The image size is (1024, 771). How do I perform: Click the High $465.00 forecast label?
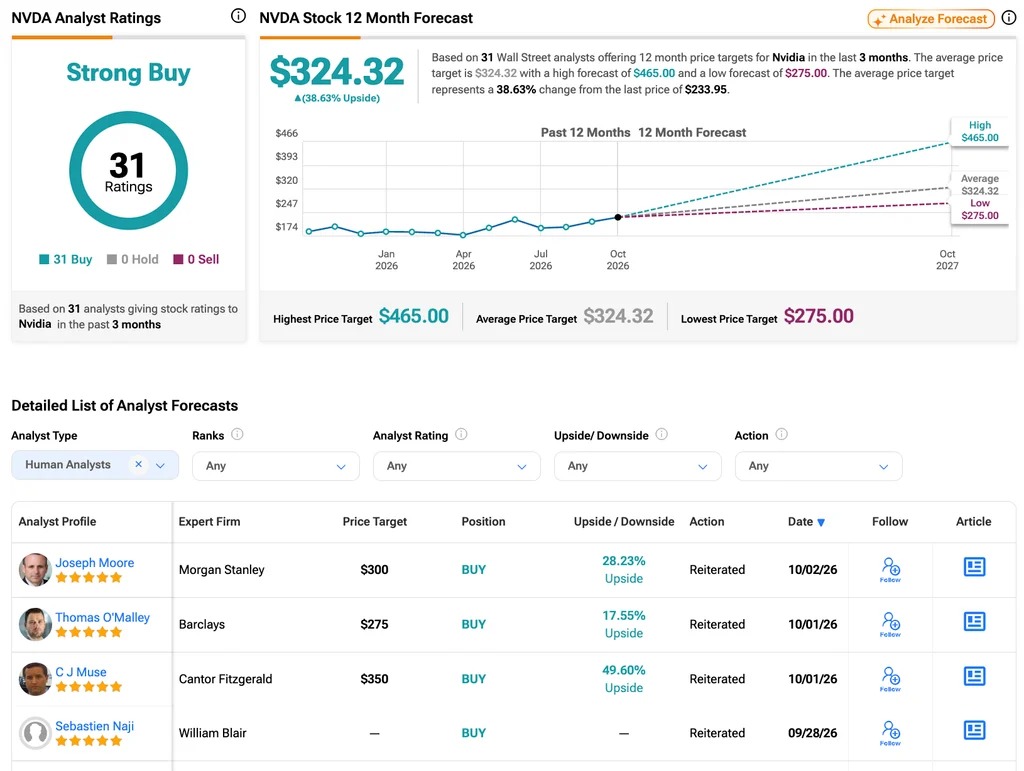980,131
